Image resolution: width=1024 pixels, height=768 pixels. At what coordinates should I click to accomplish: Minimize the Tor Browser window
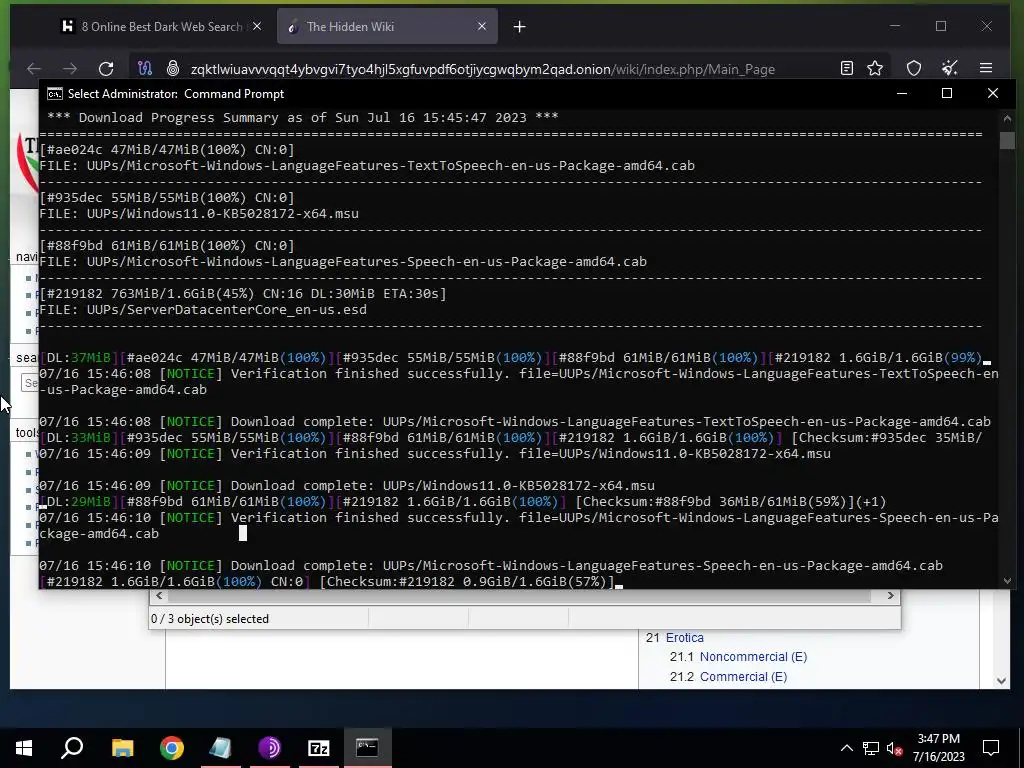[895, 26]
